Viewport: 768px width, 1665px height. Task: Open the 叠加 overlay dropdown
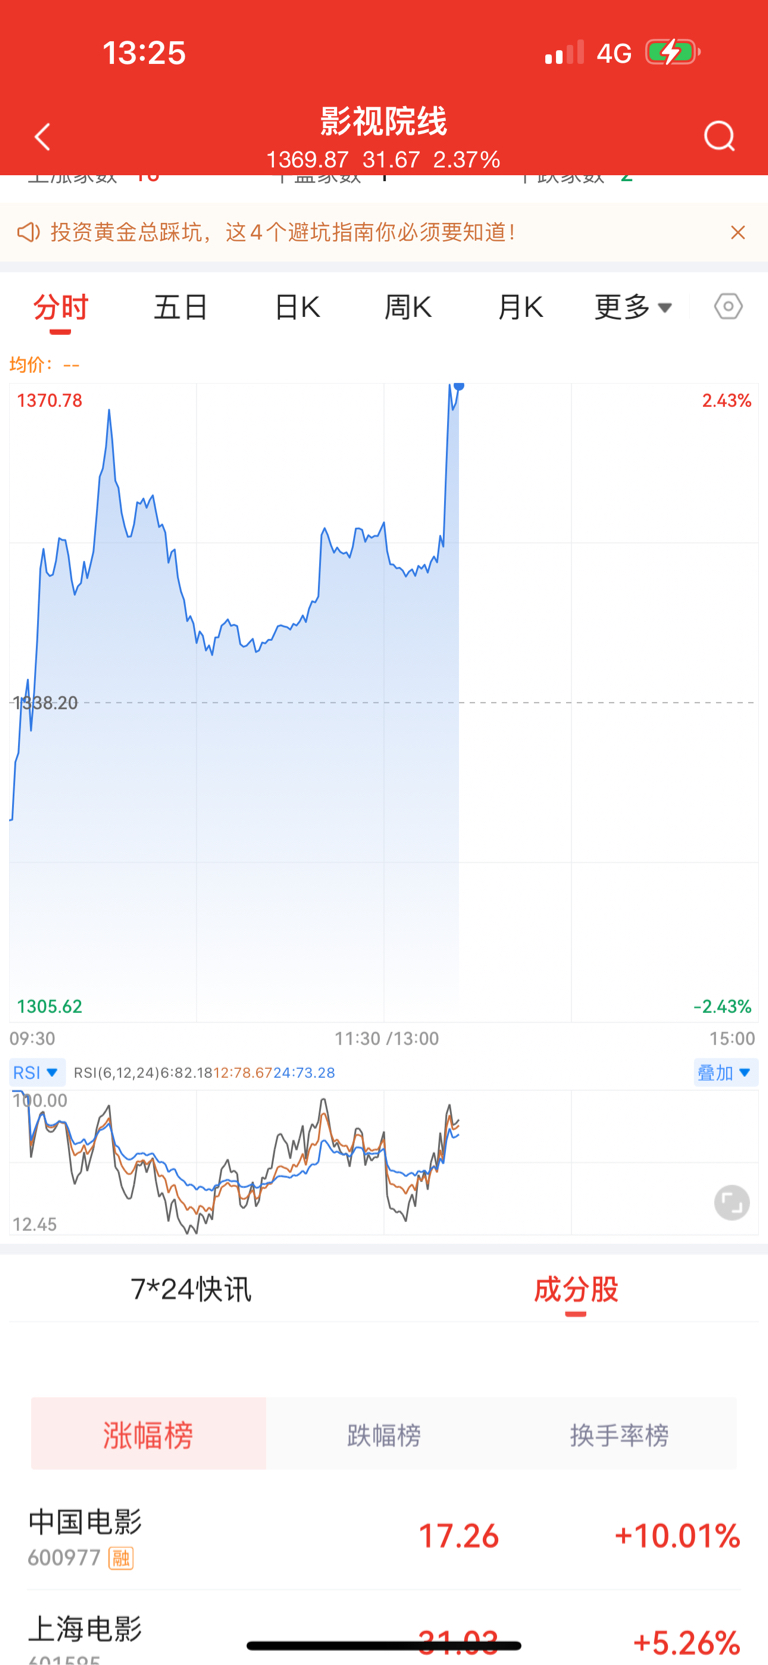pyautogui.click(x=725, y=1072)
